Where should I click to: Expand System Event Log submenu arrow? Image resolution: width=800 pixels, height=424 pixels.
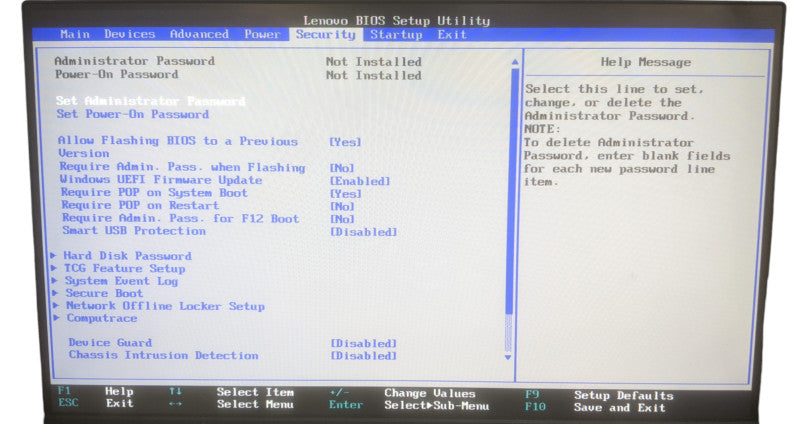pos(55,280)
